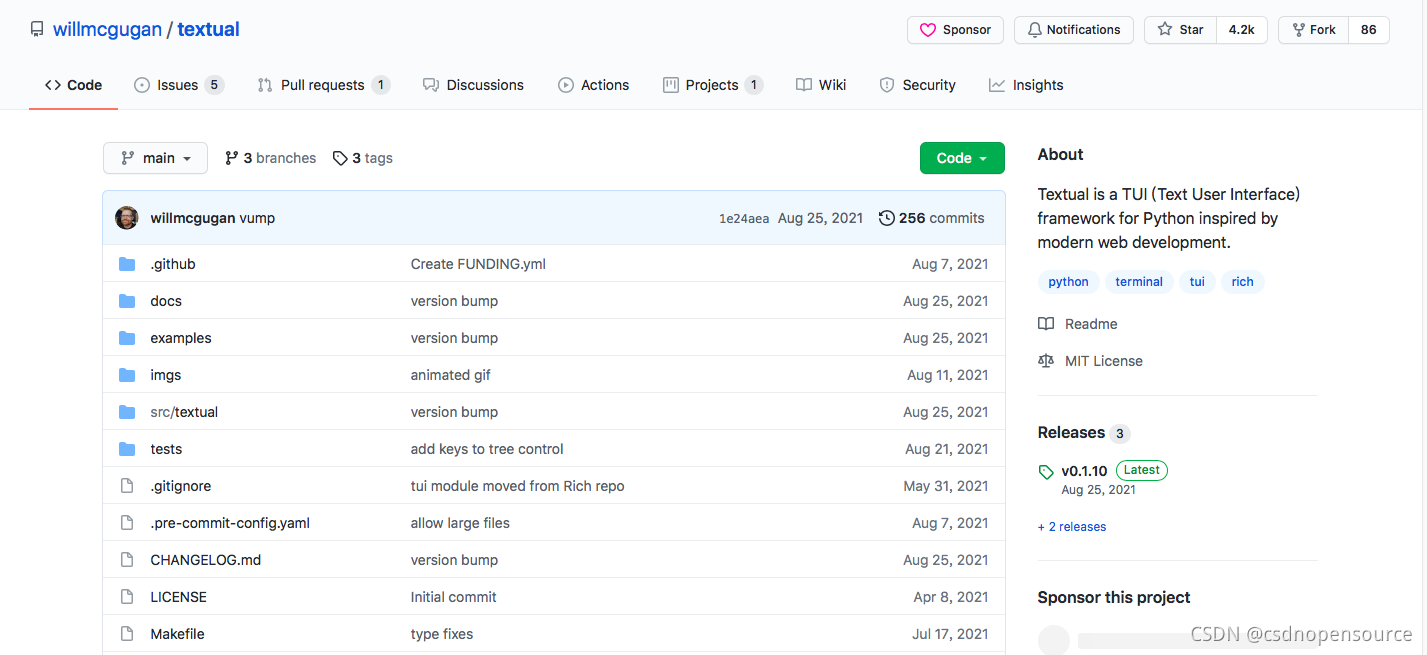Open the .pre-commit-config.yaml file name
The image size is (1427, 655).
pos(230,523)
